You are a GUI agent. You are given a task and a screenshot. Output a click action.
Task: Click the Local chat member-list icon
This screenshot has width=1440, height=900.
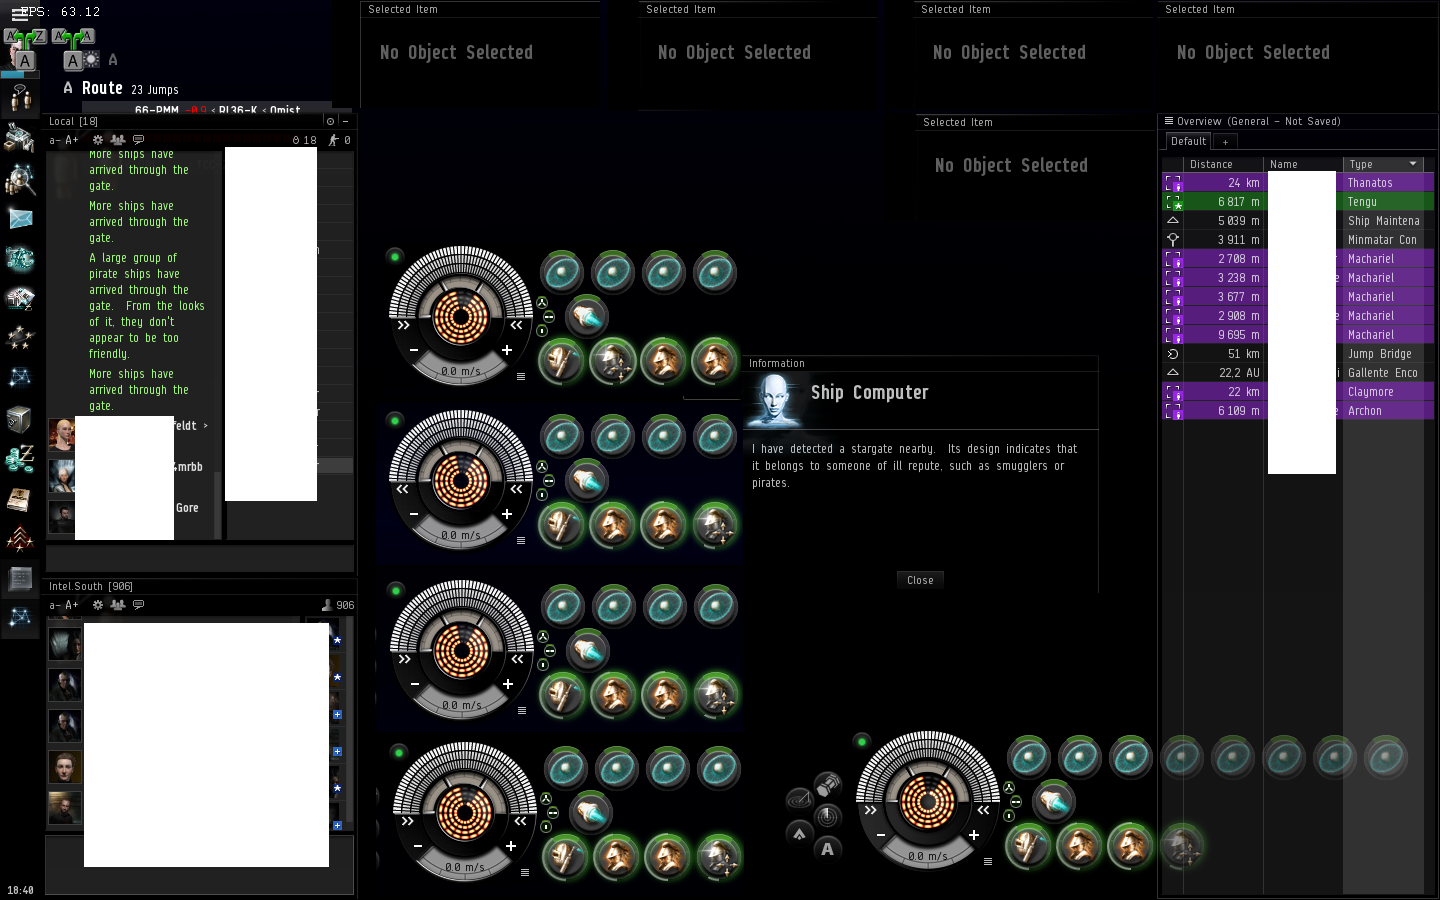(x=117, y=140)
